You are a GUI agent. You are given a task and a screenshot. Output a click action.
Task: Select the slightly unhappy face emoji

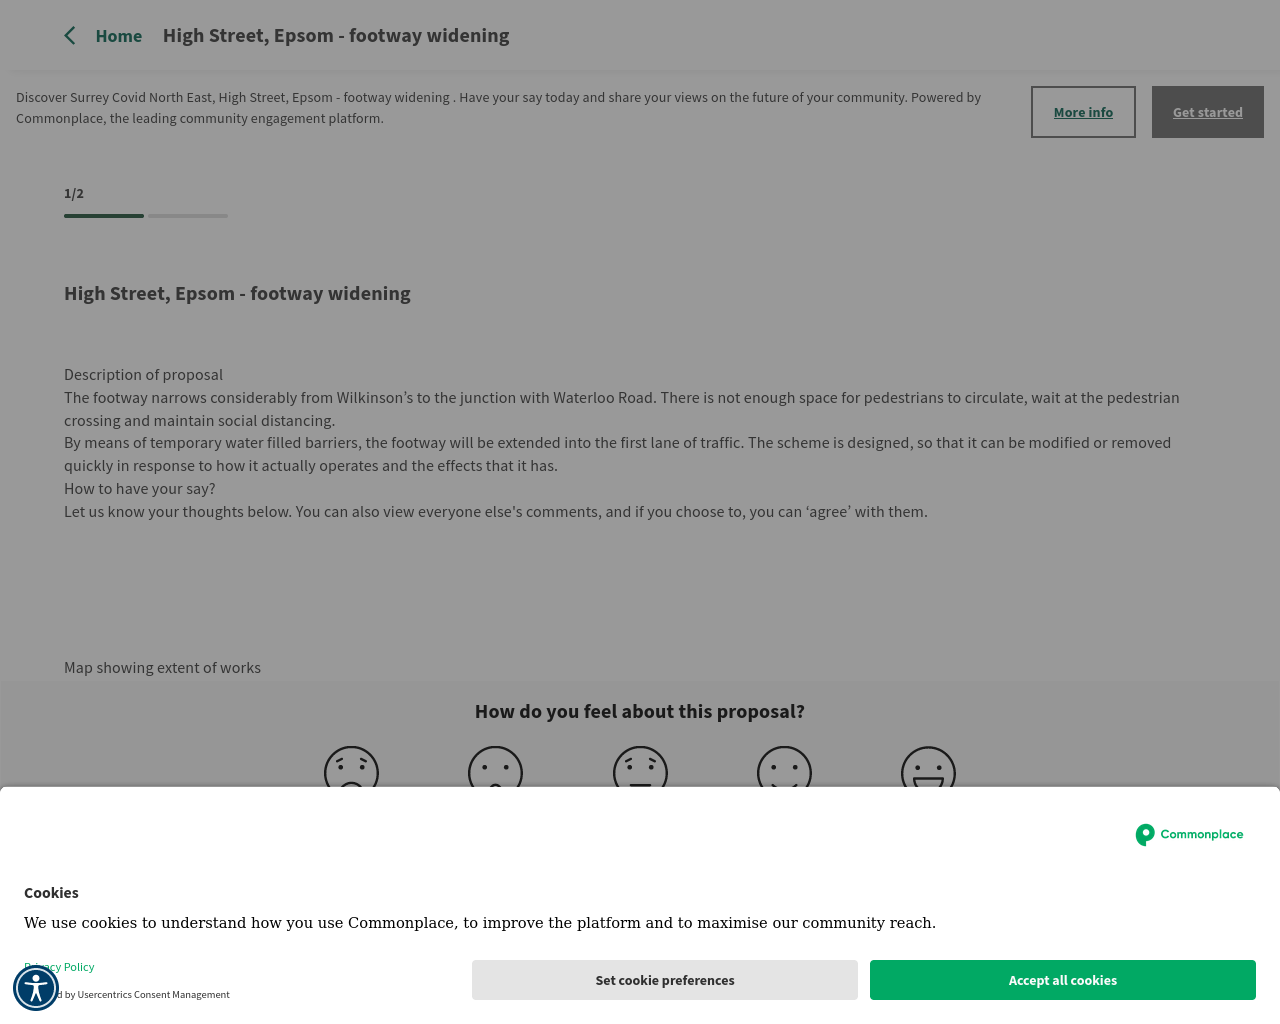click(496, 767)
